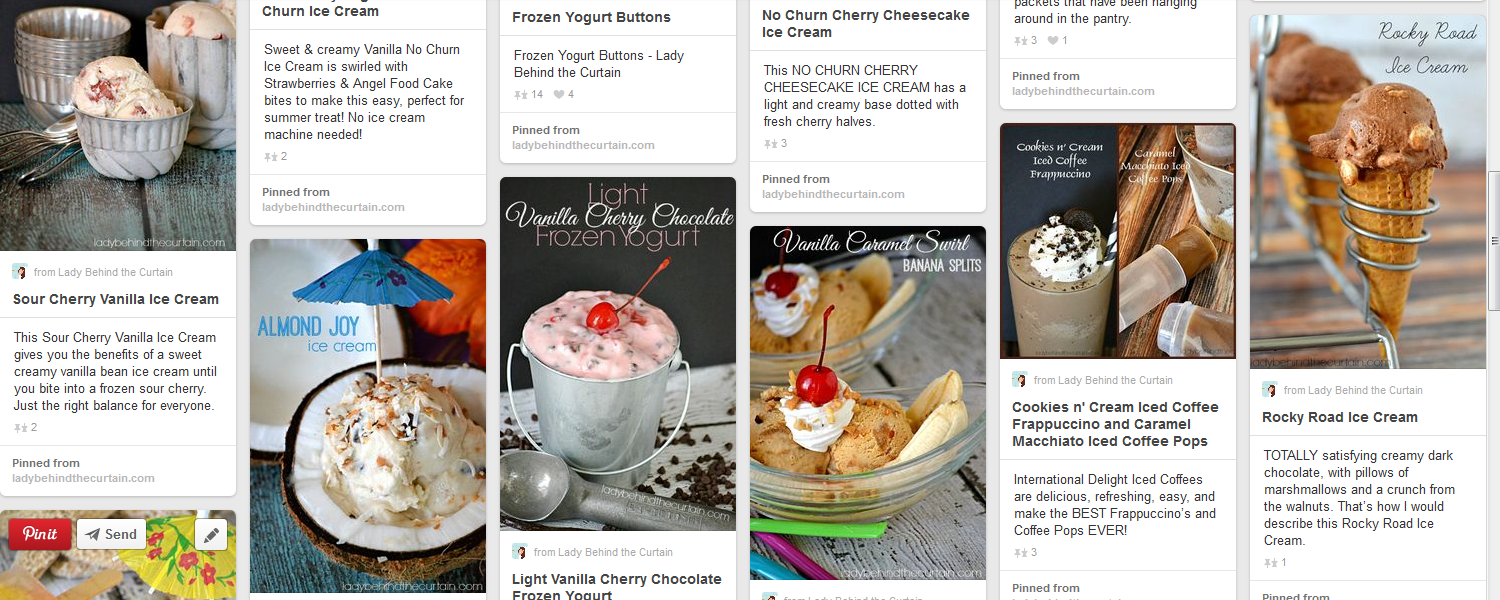Open the Rocky Road Ice Cream title link

(1340, 417)
